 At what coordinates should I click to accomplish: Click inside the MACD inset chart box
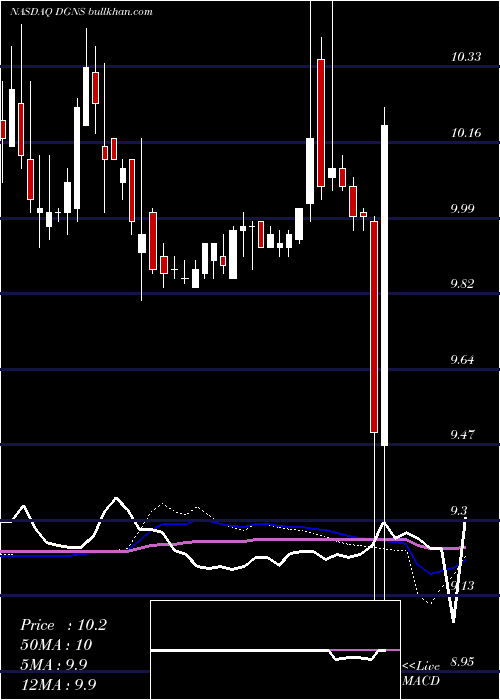[x=275, y=650]
